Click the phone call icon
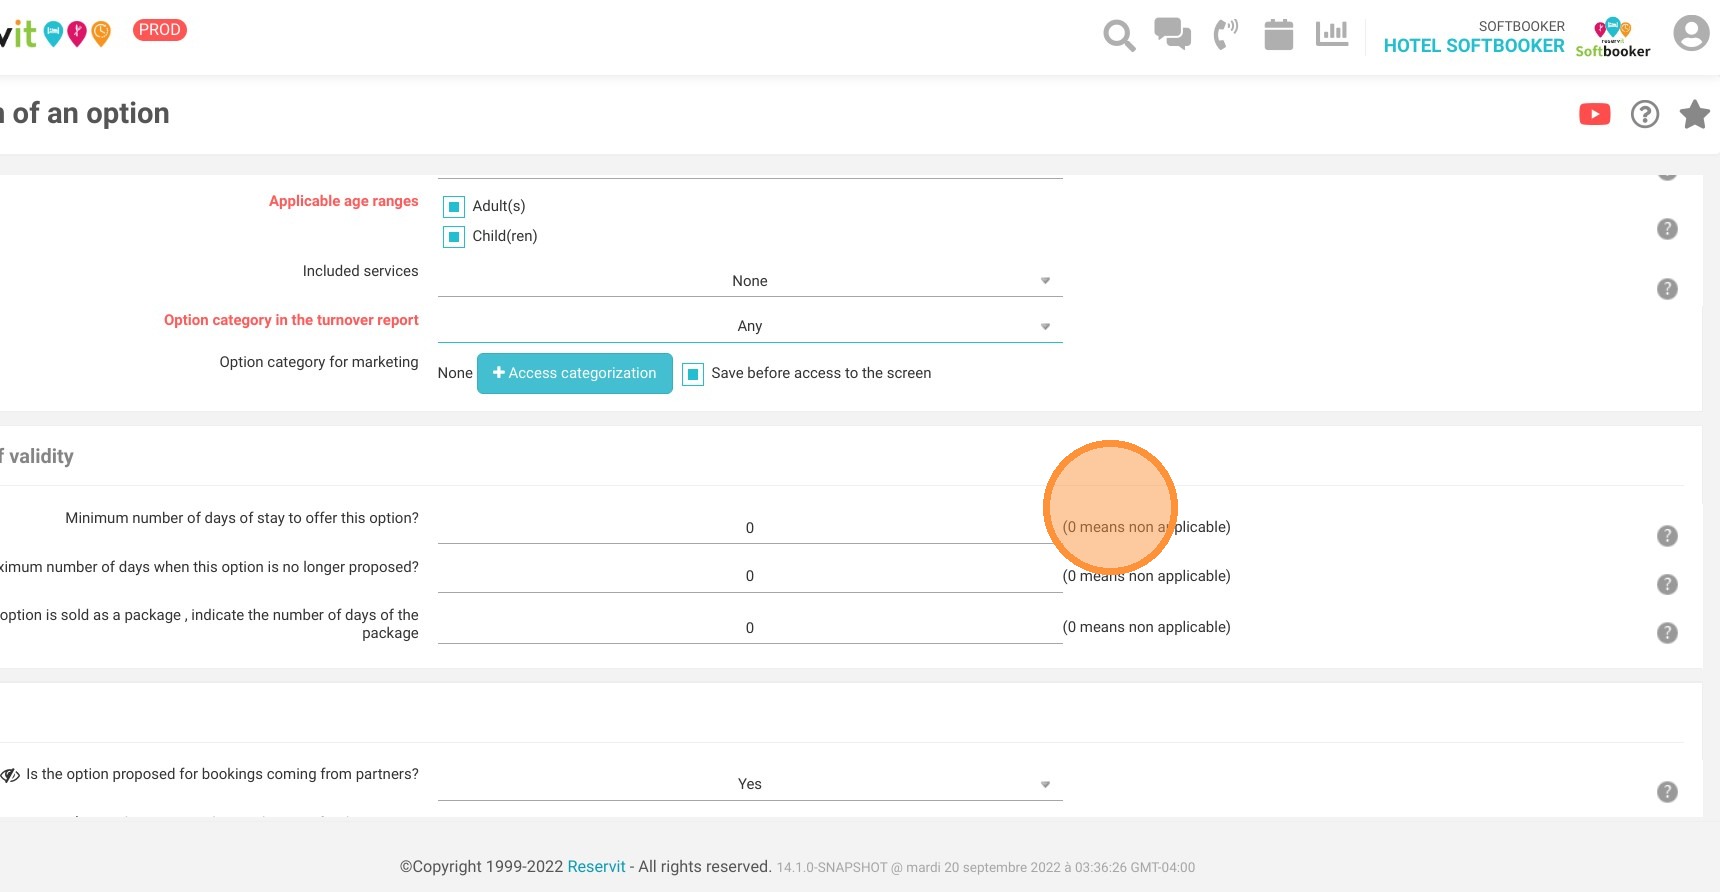The height and width of the screenshot is (892, 1720). click(1225, 34)
